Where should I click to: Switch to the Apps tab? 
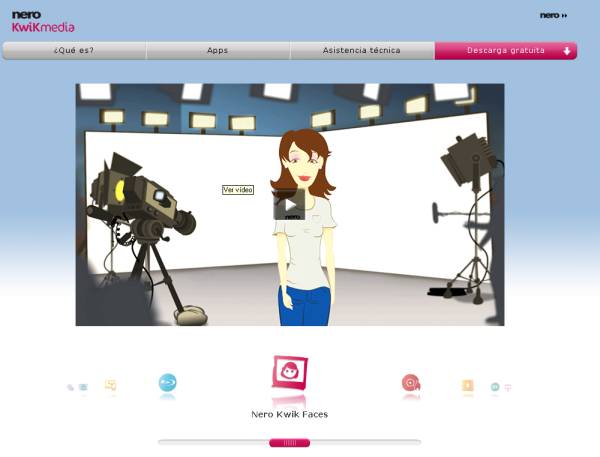click(218, 51)
